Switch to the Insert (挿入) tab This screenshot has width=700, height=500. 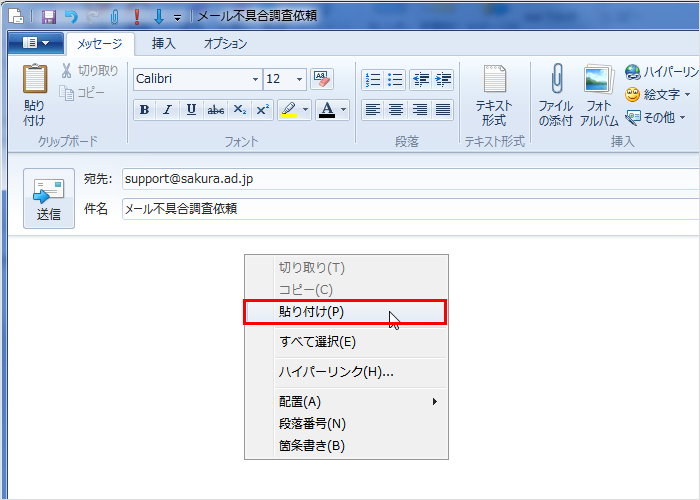point(163,43)
